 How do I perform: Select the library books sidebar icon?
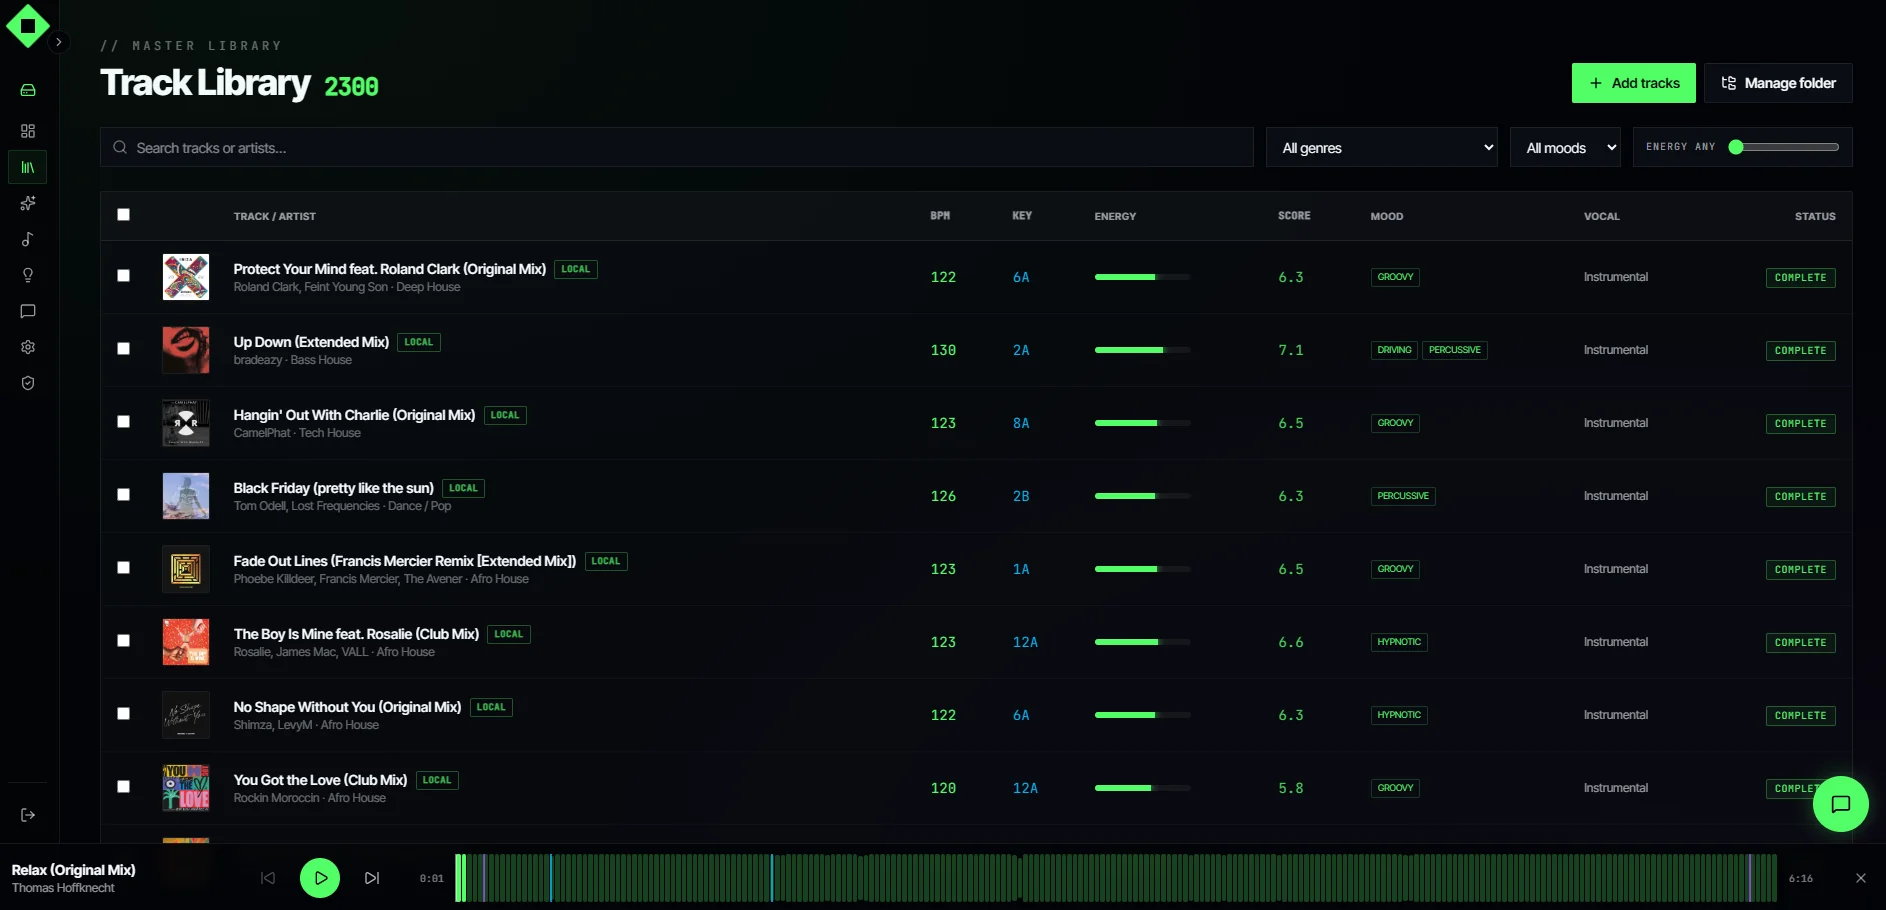(x=28, y=167)
